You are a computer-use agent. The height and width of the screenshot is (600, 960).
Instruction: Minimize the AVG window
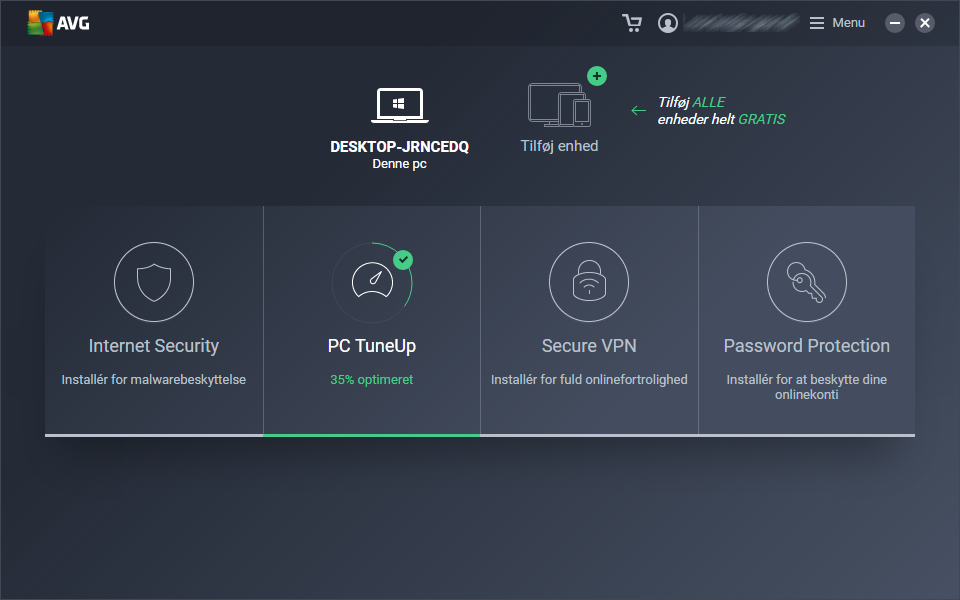coord(894,23)
